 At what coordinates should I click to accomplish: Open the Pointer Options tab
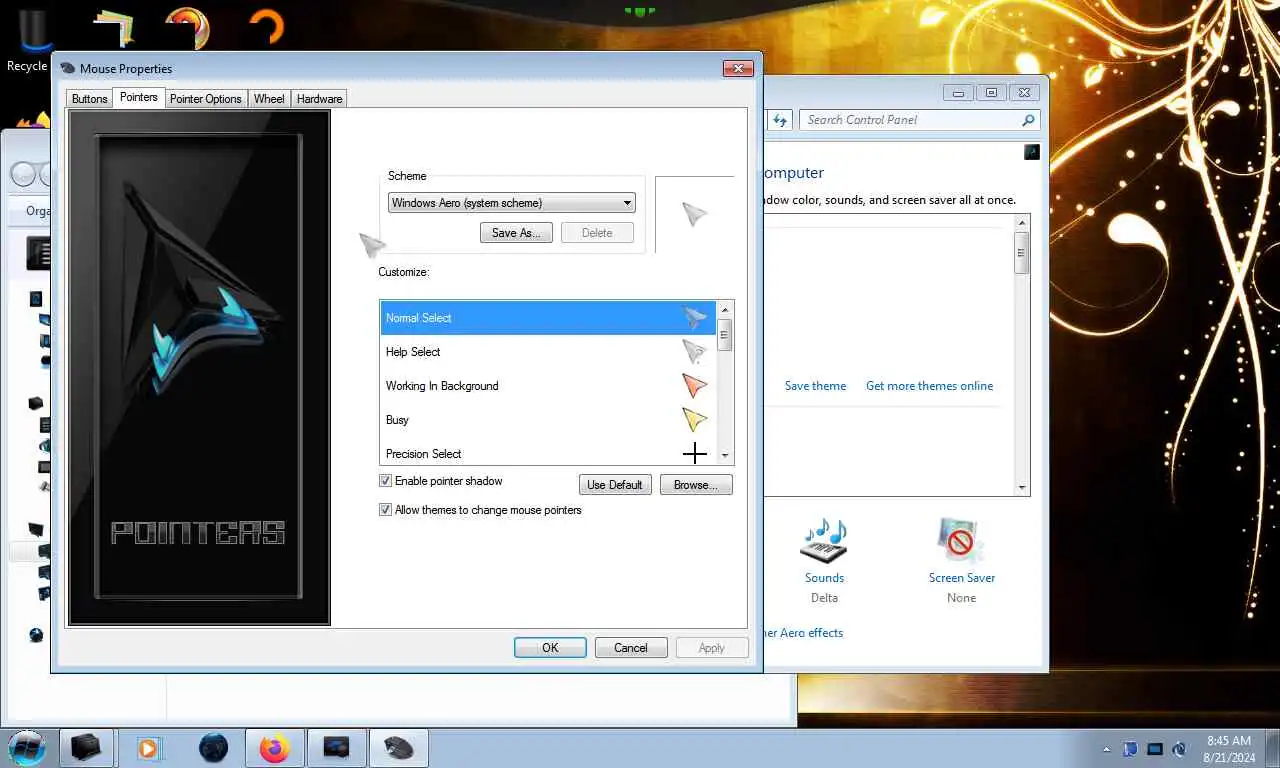point(205,98)
